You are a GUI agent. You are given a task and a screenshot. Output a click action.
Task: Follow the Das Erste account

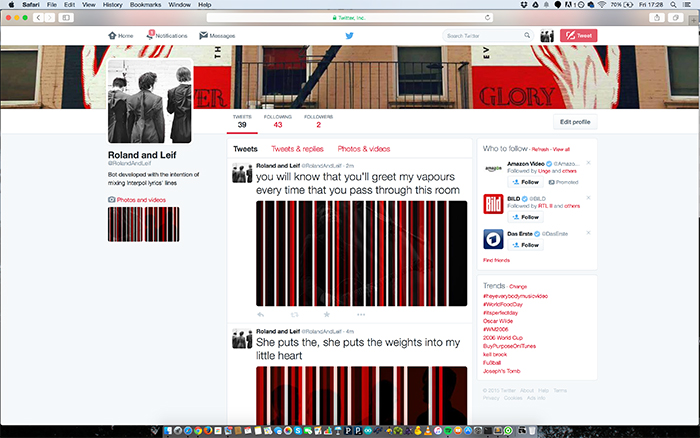[x=527, y=245]
